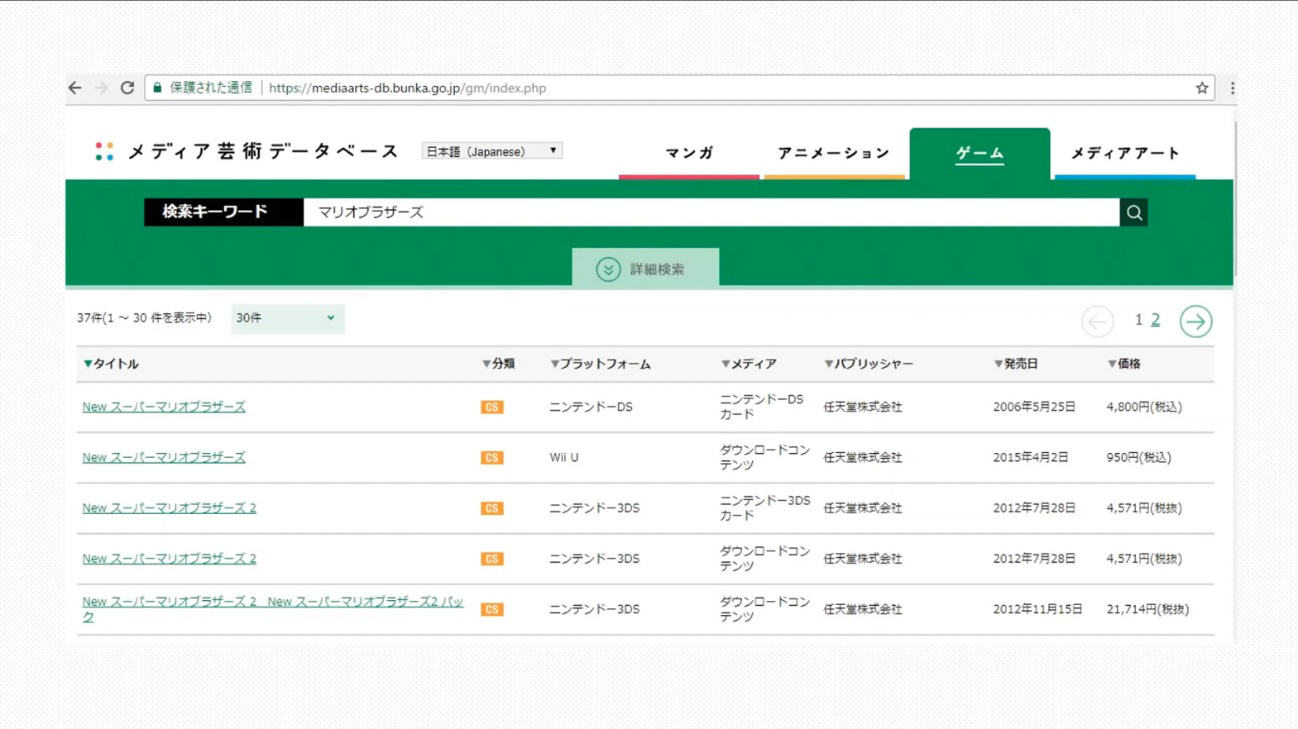This screenshot has width=1298, height=729.
Task: Go to results page 2
Action: click(1155, 320)
